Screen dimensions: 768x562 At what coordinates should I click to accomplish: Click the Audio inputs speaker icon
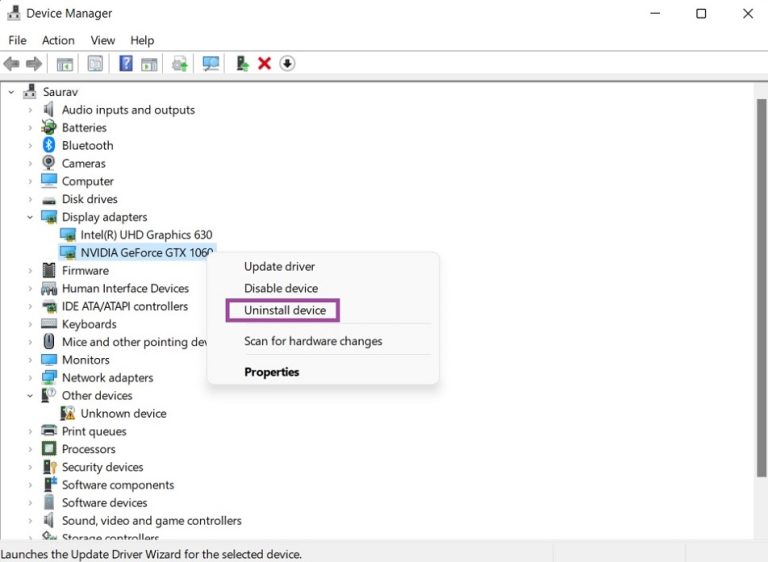(x=48, y=109)
